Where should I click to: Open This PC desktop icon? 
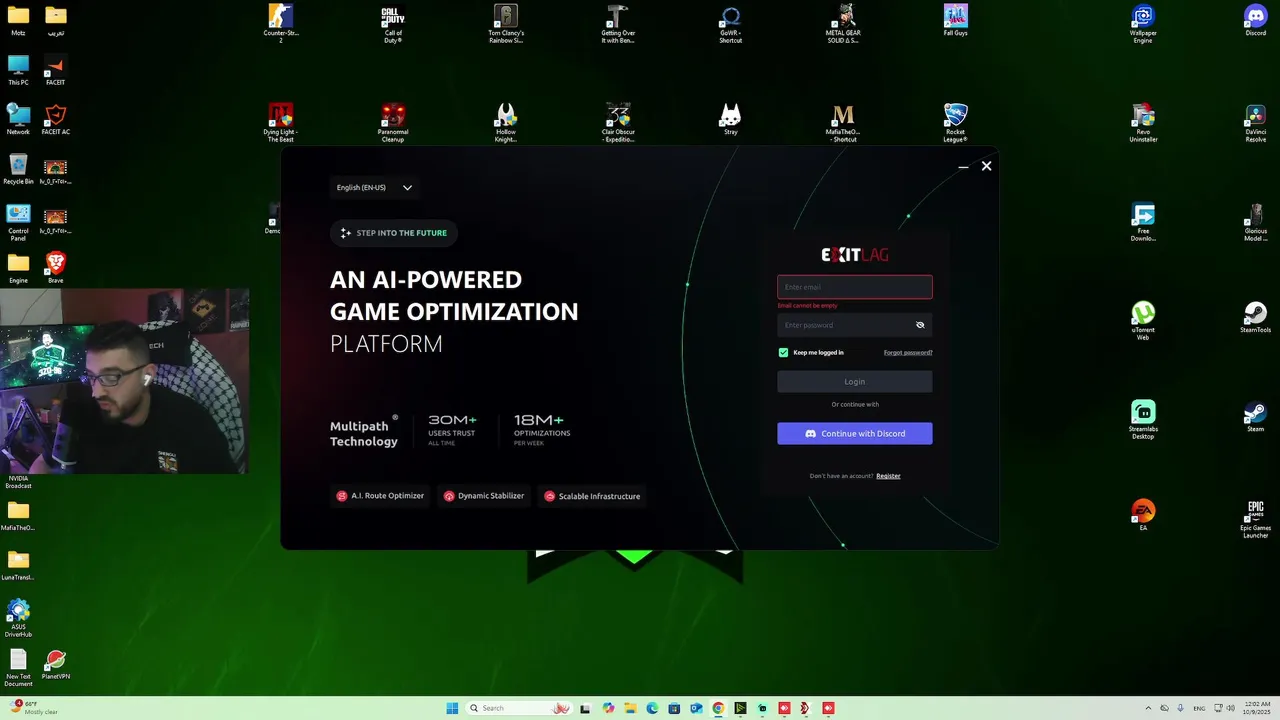(x=18, y=70)
